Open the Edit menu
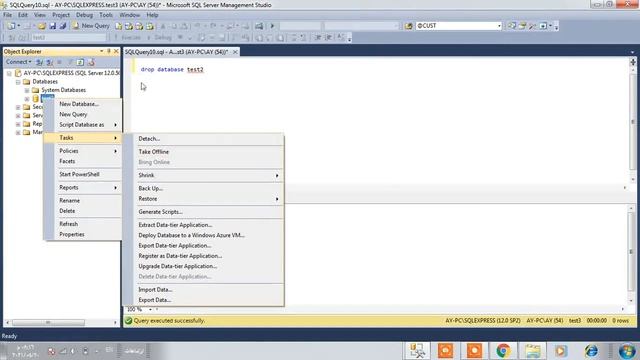640x360 pixels. [23, 15]
